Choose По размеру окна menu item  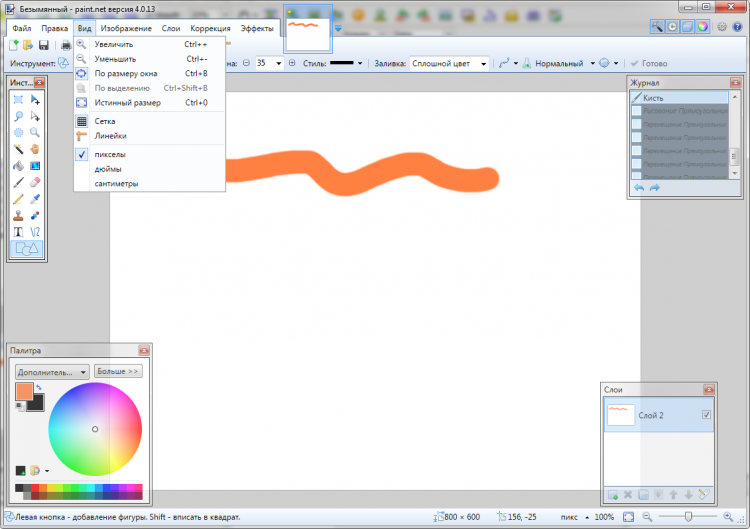point(149,74)
